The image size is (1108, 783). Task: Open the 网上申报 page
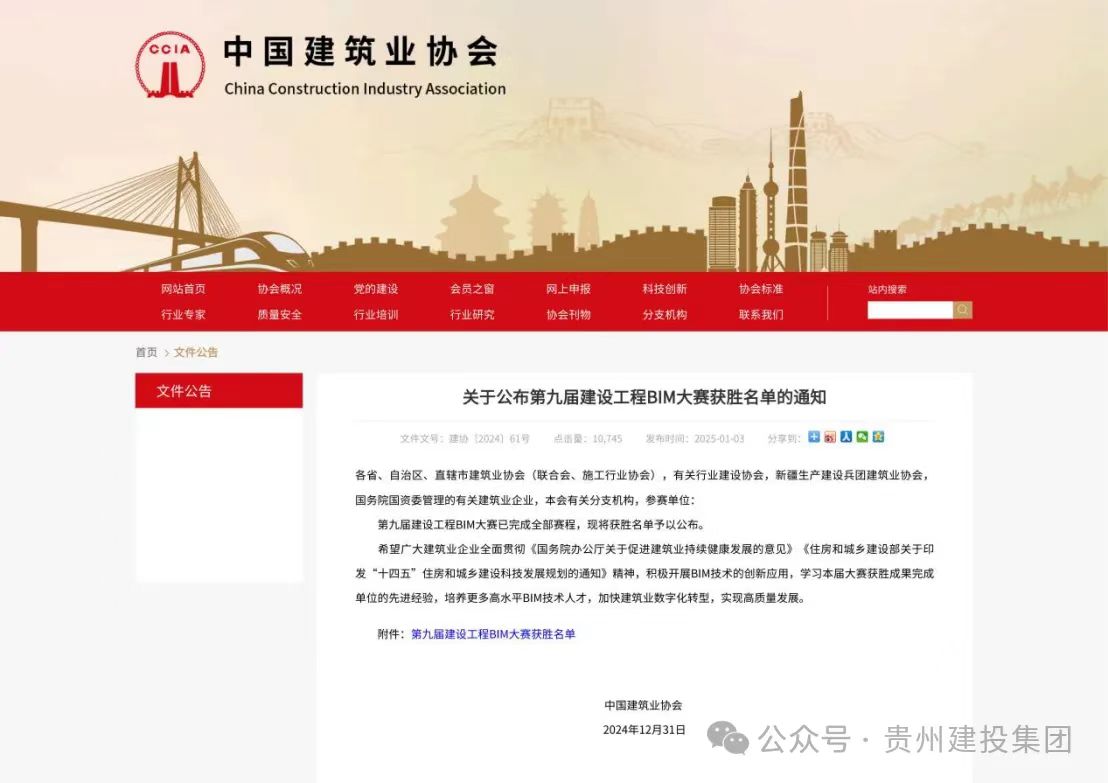(568, 289)
